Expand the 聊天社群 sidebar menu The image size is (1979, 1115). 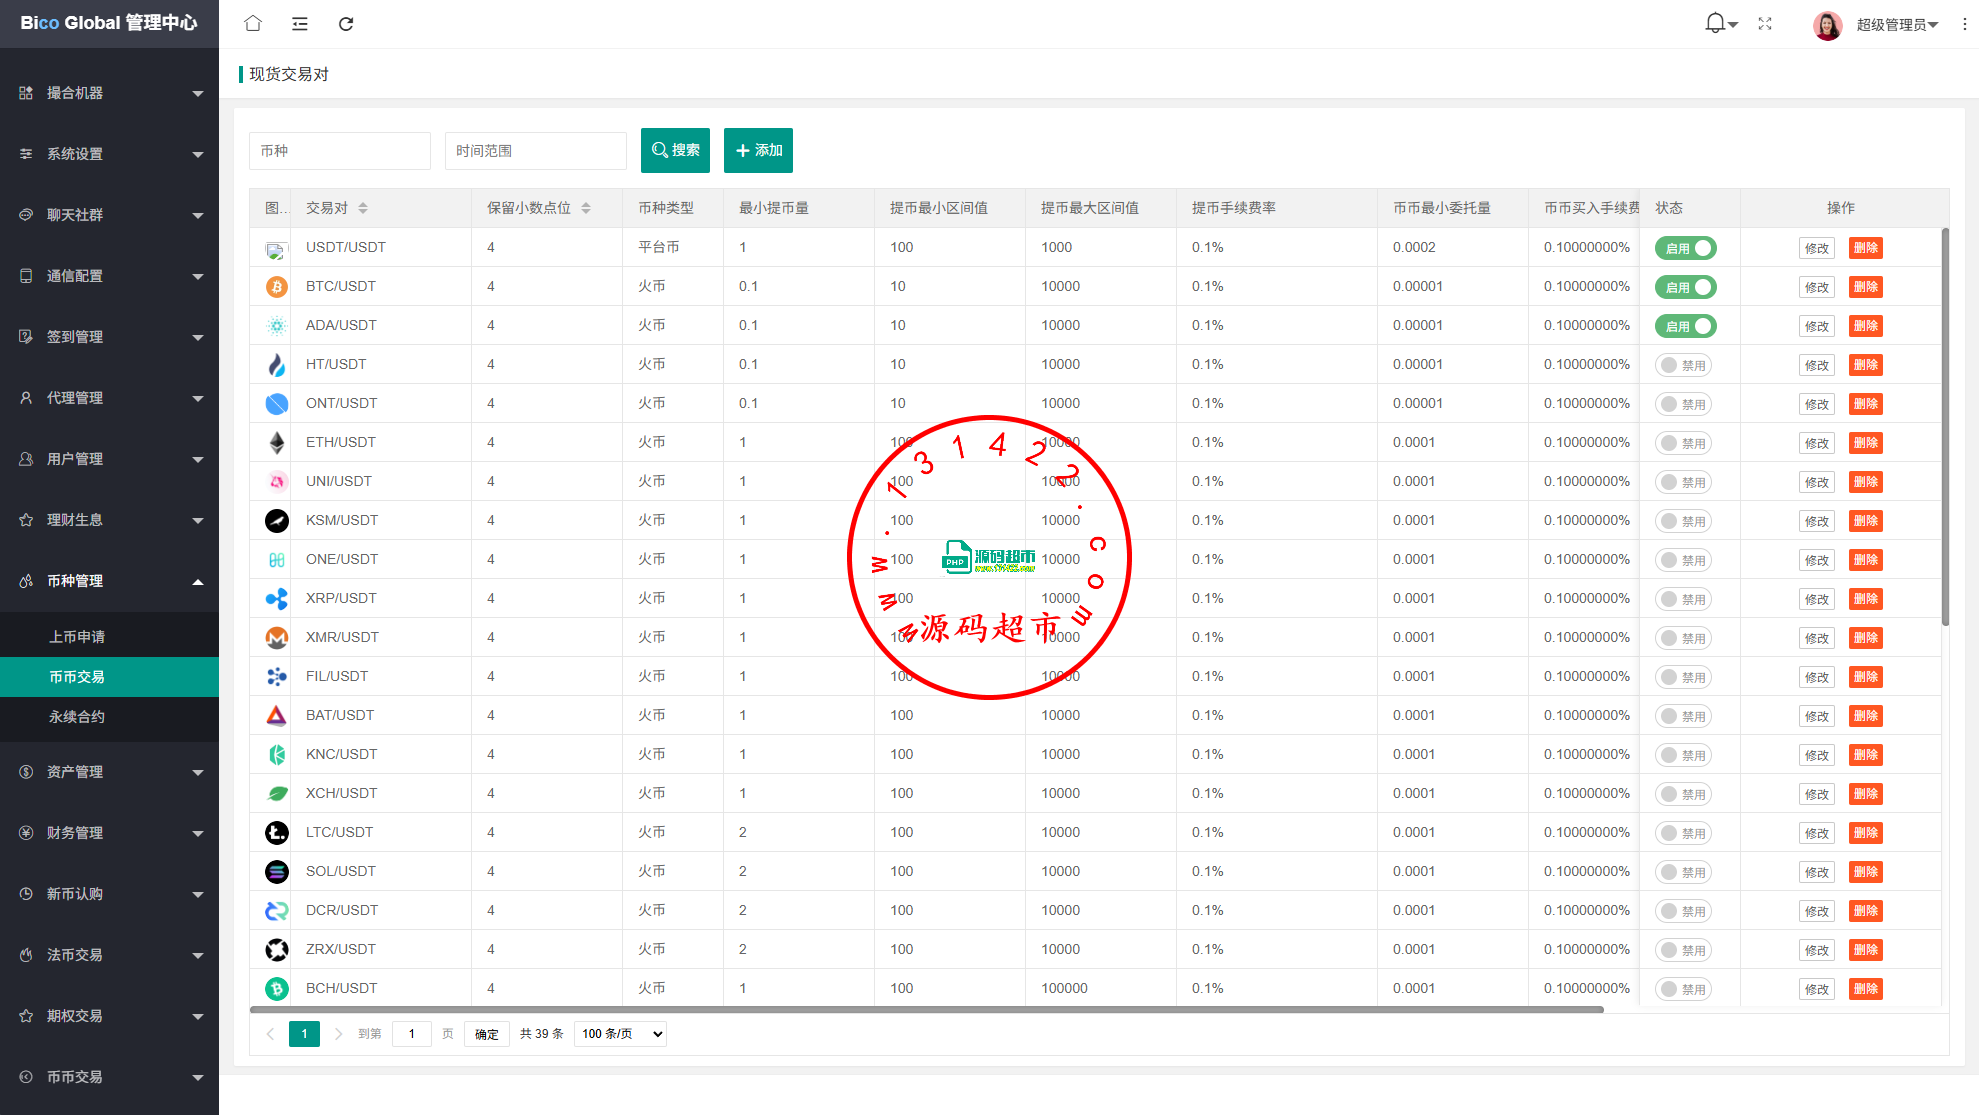point(109,215)
